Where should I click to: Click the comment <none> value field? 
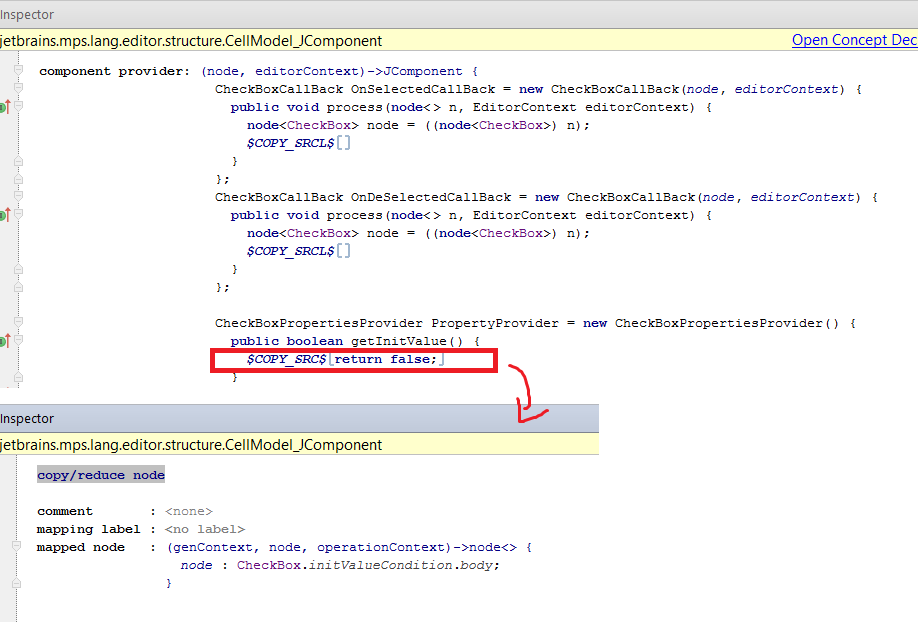click(188, 511)
